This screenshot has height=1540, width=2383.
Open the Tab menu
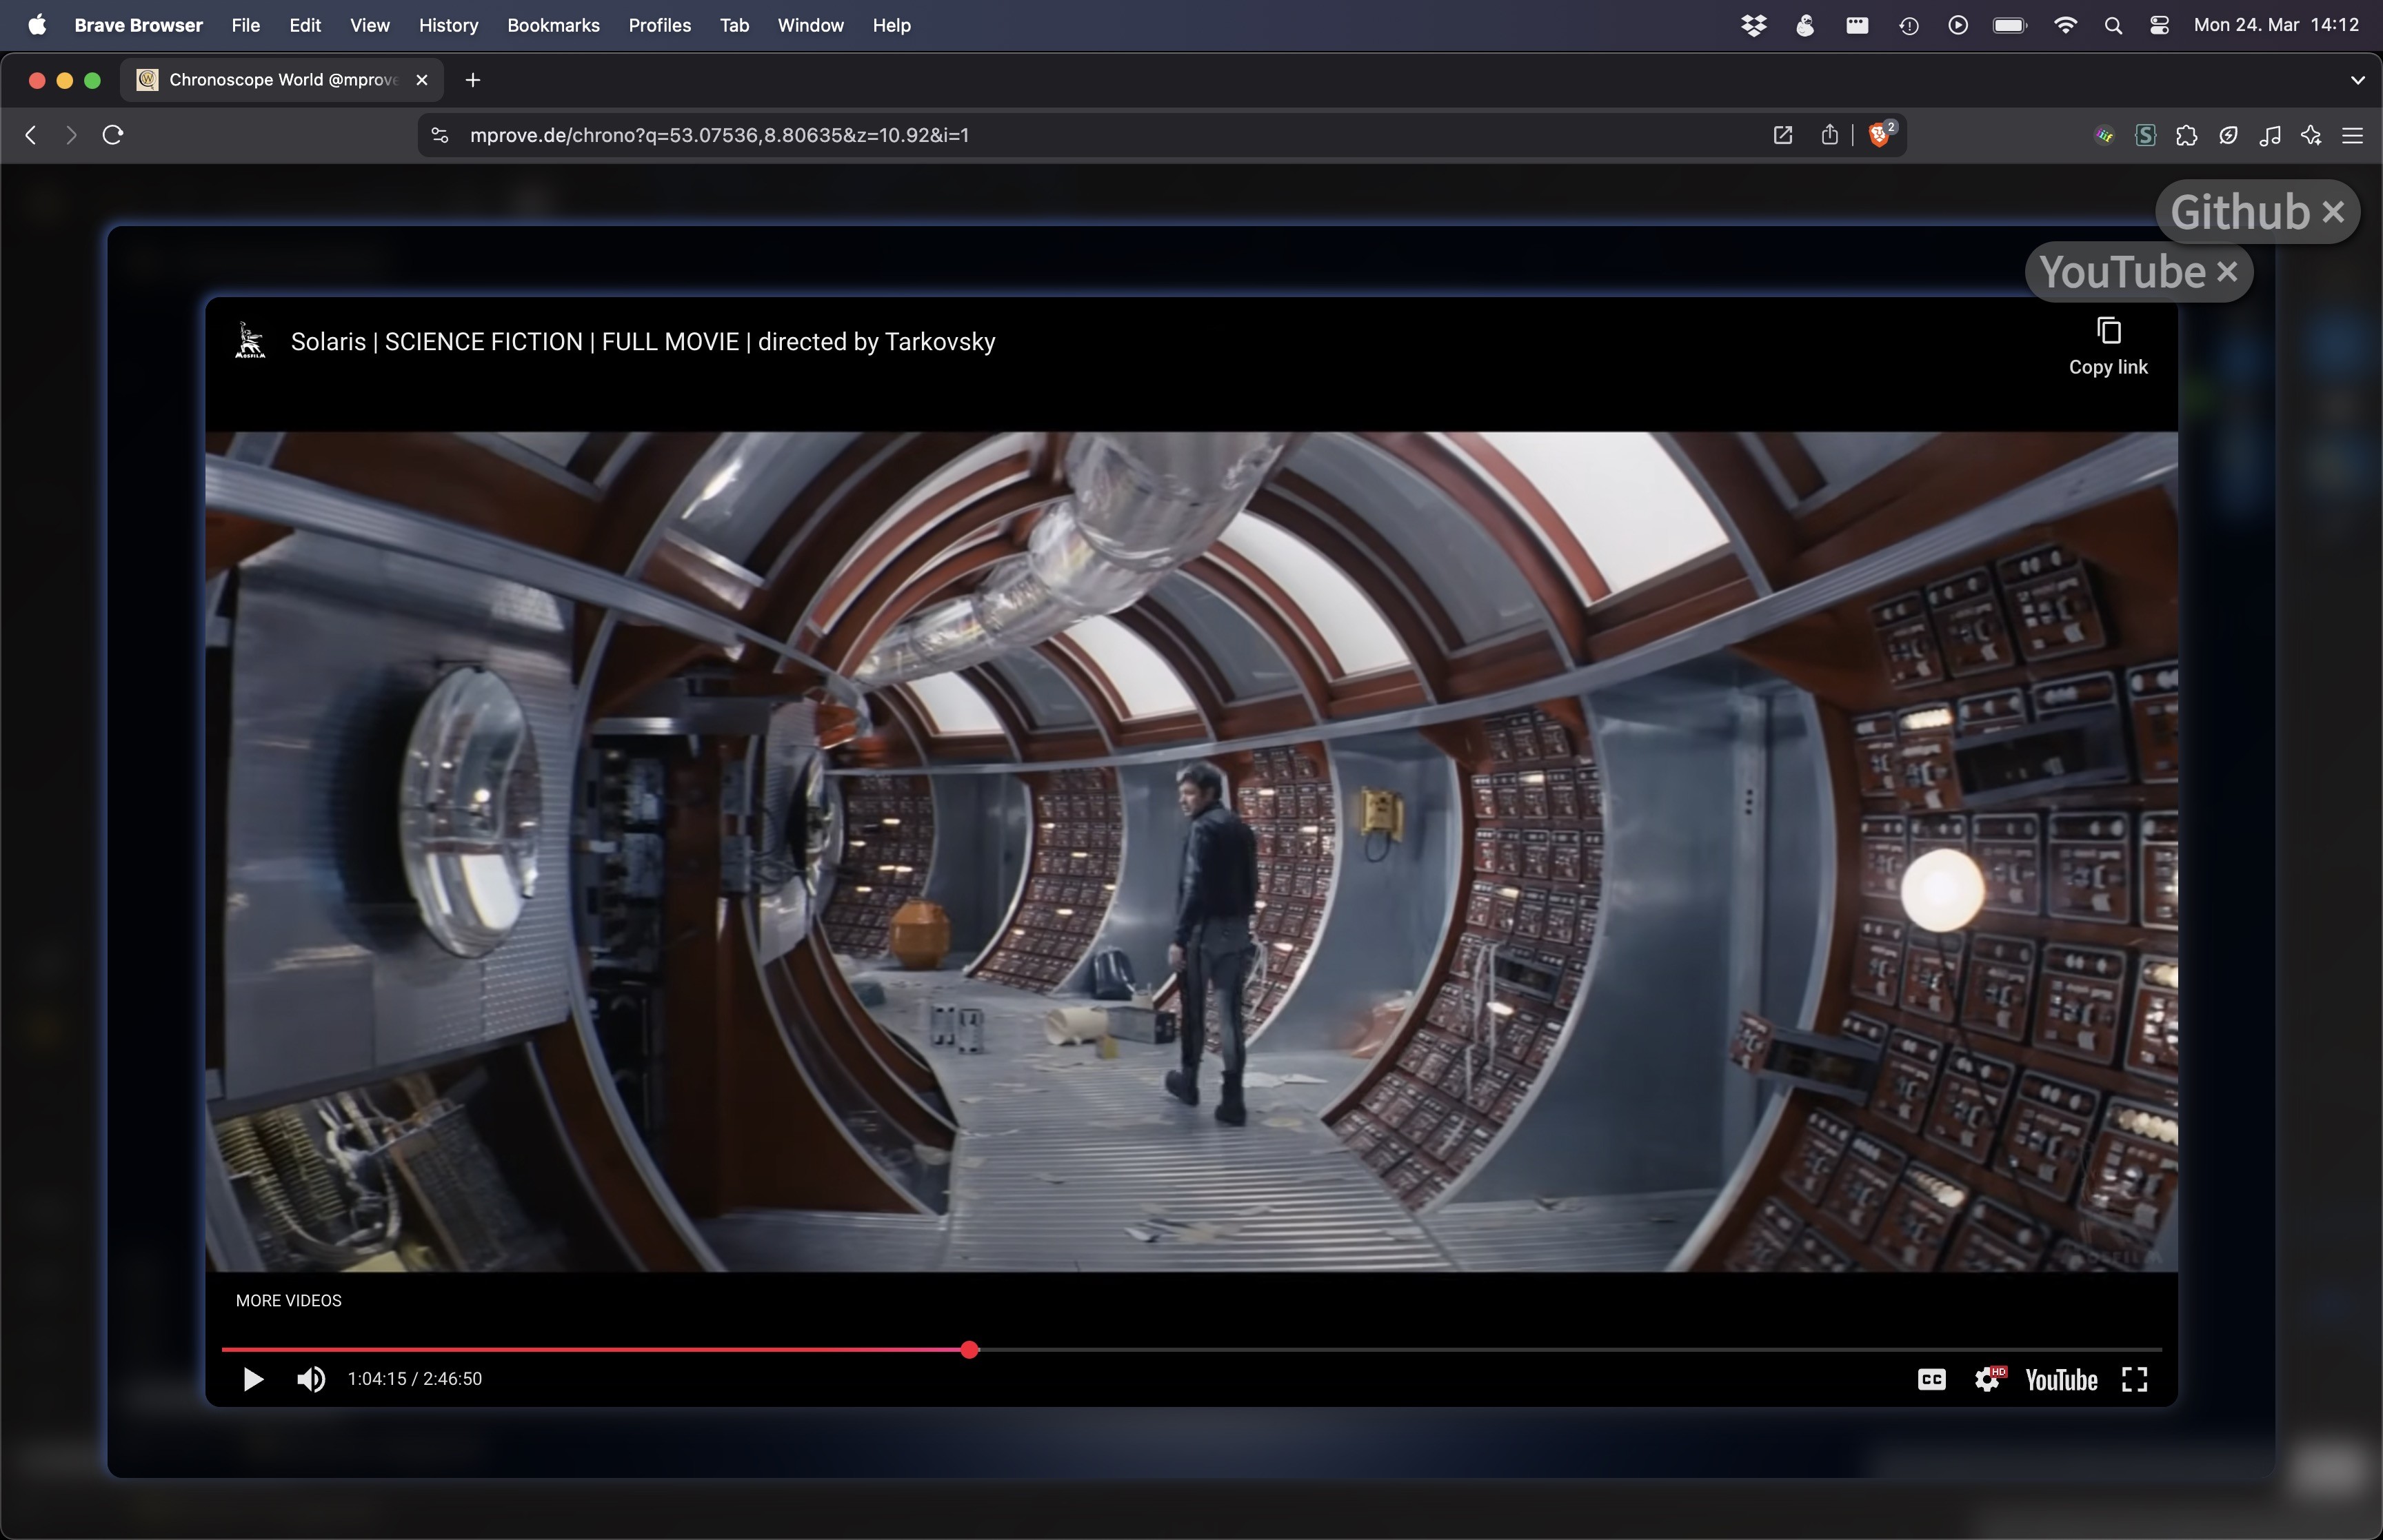(734, 25)
